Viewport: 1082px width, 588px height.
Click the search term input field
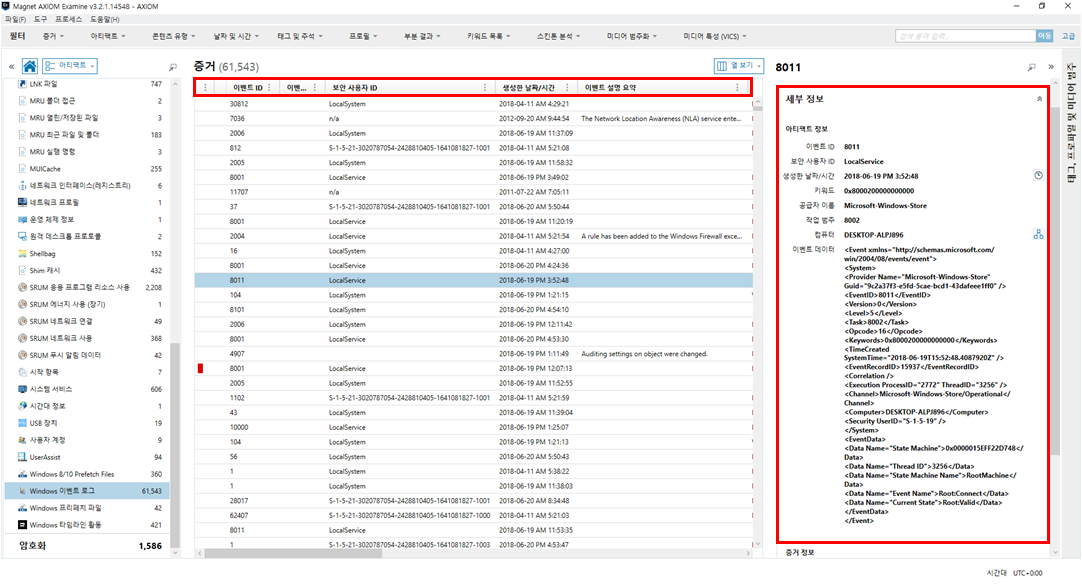[965, 36]
